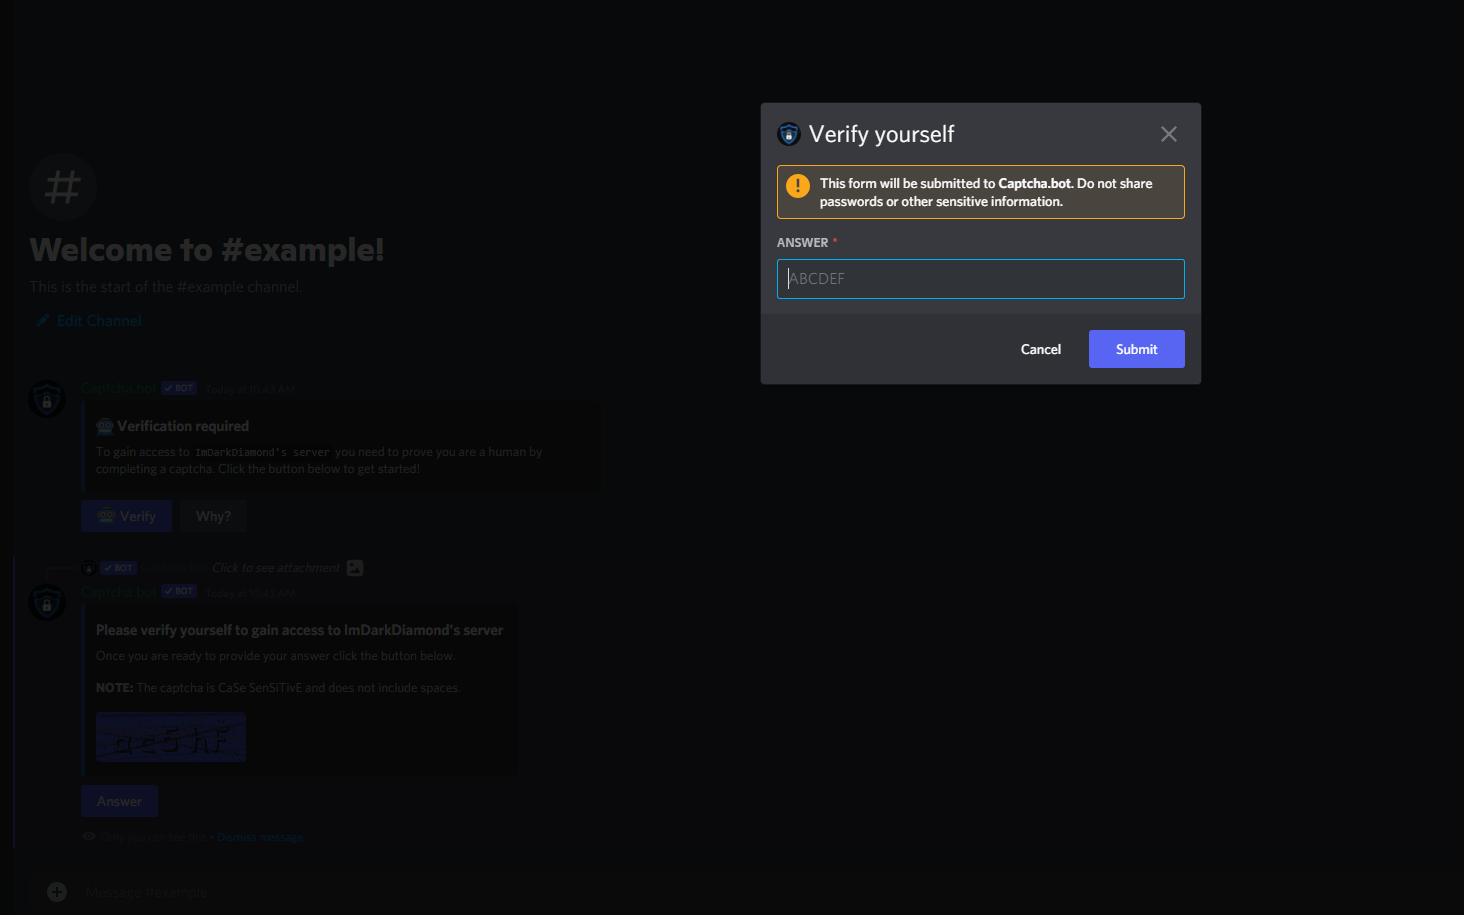The width and height of the screenshot is (1464, 915).
Task: Click the image icon after 'Click to see attachment'
Action: point(355,568)
